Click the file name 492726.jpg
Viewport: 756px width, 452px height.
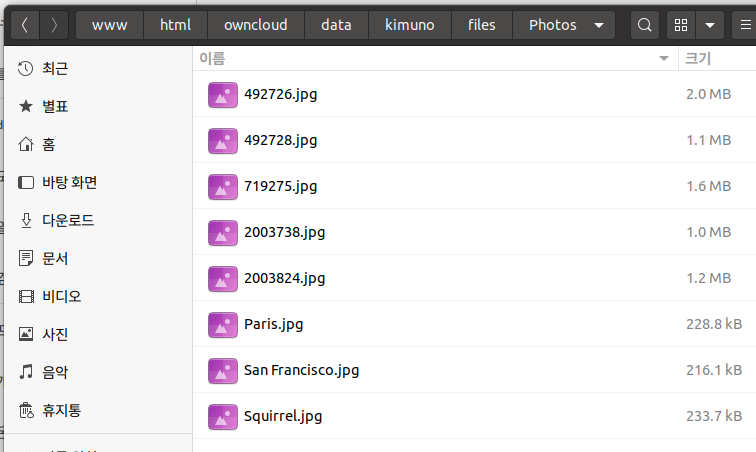[x=281, y=95]
